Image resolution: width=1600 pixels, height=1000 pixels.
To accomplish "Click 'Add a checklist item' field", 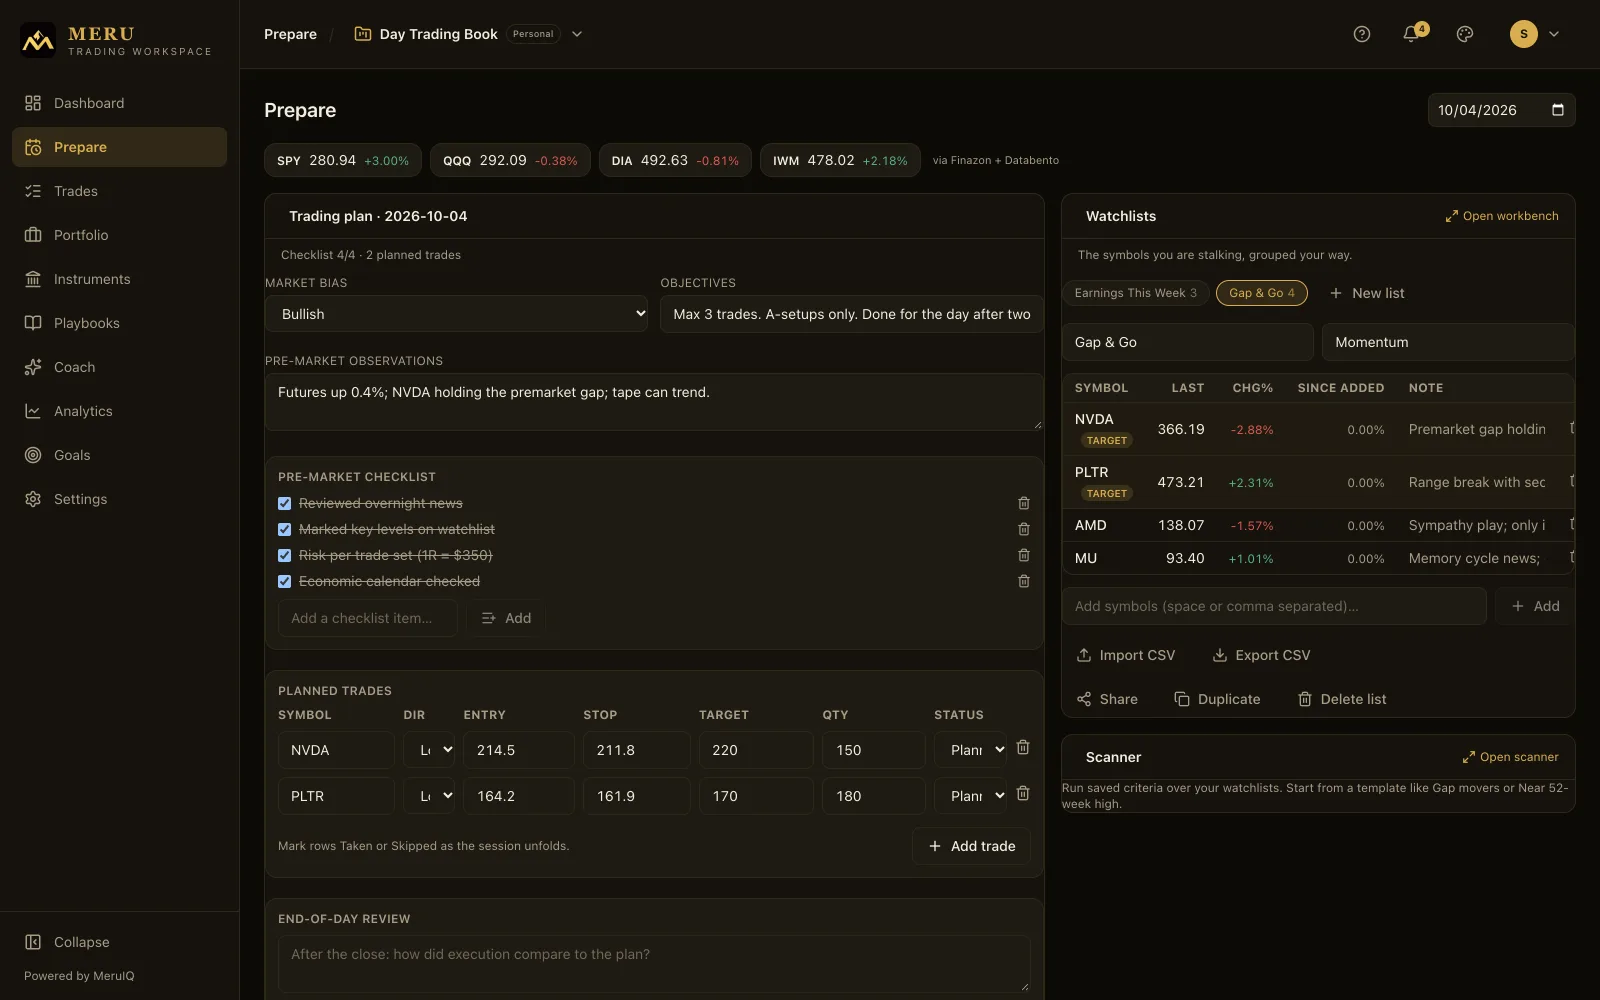I will pyautogui.click(x=367, y=618).
